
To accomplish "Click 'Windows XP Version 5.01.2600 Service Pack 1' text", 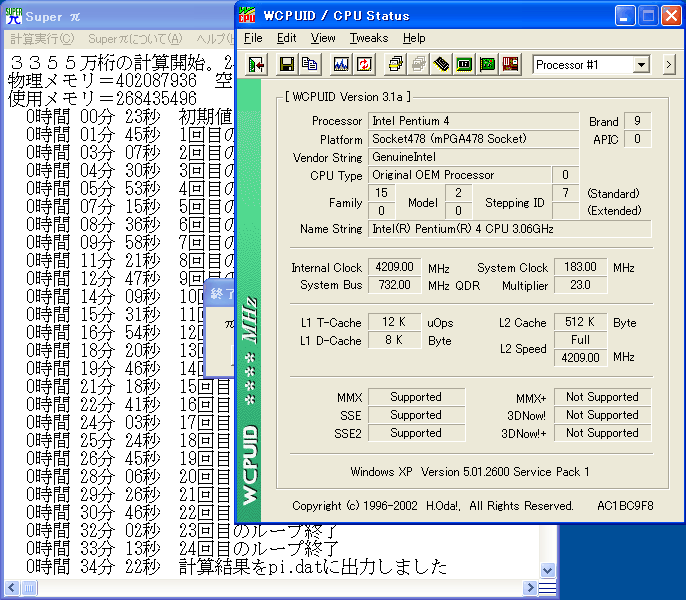I will [469, 472].
